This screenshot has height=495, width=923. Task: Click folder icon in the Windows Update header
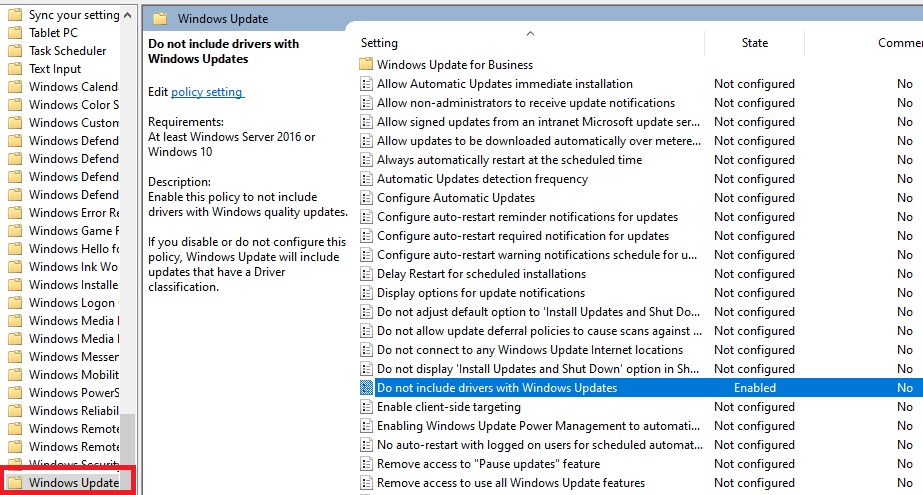[160, 19]
